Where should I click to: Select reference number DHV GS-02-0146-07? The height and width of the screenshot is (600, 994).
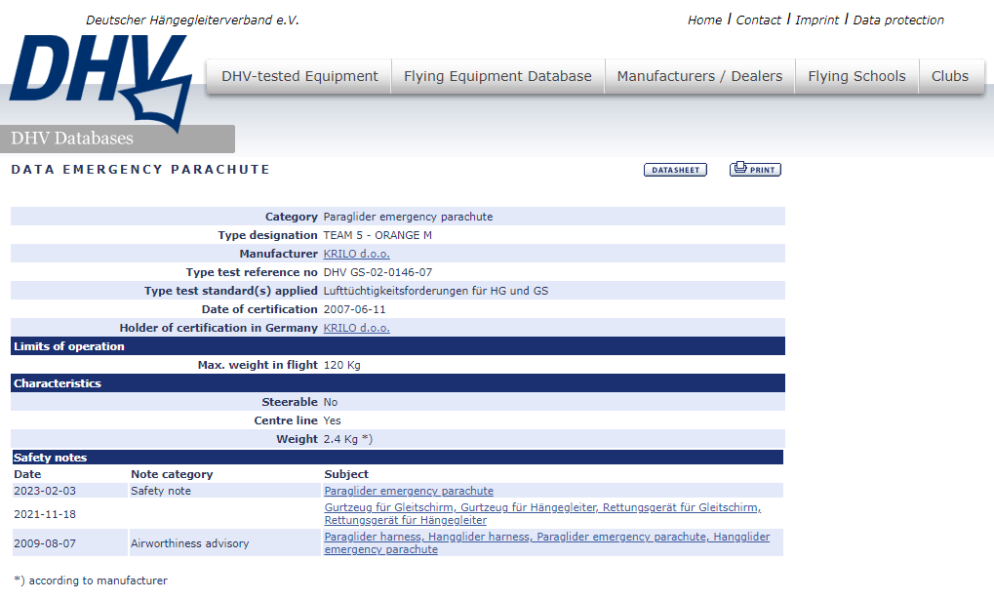coord(378,272)
